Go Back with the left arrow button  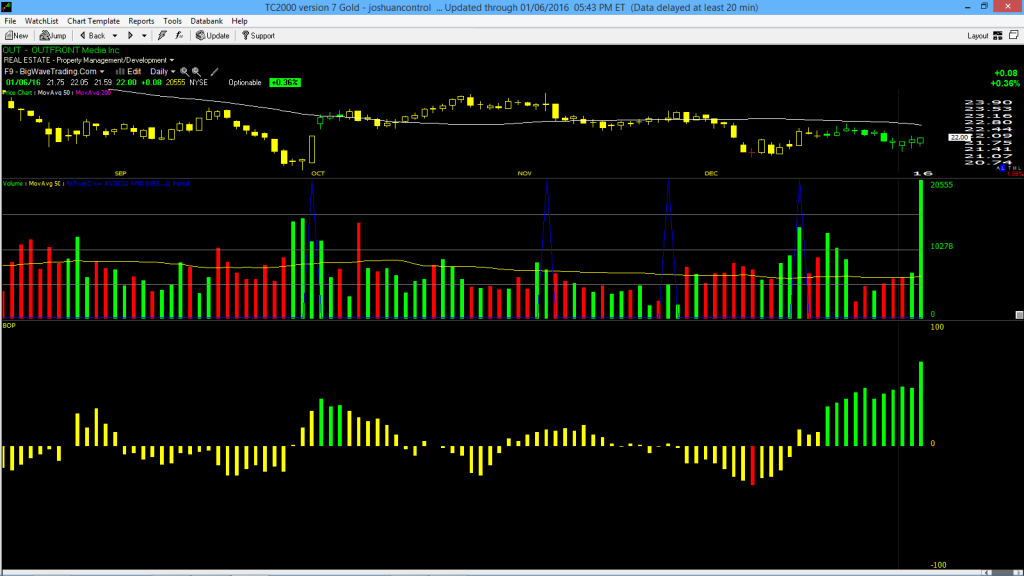click(x=92, y=35)
